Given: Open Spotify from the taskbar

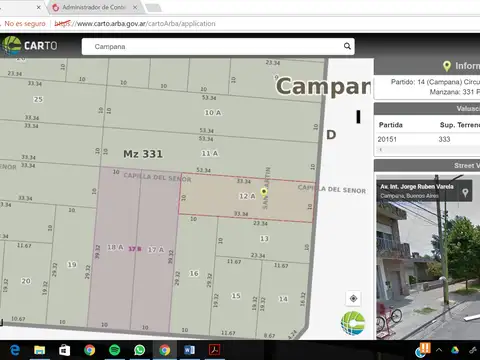Looking at the screenshot, I should (x=114, y=350).
